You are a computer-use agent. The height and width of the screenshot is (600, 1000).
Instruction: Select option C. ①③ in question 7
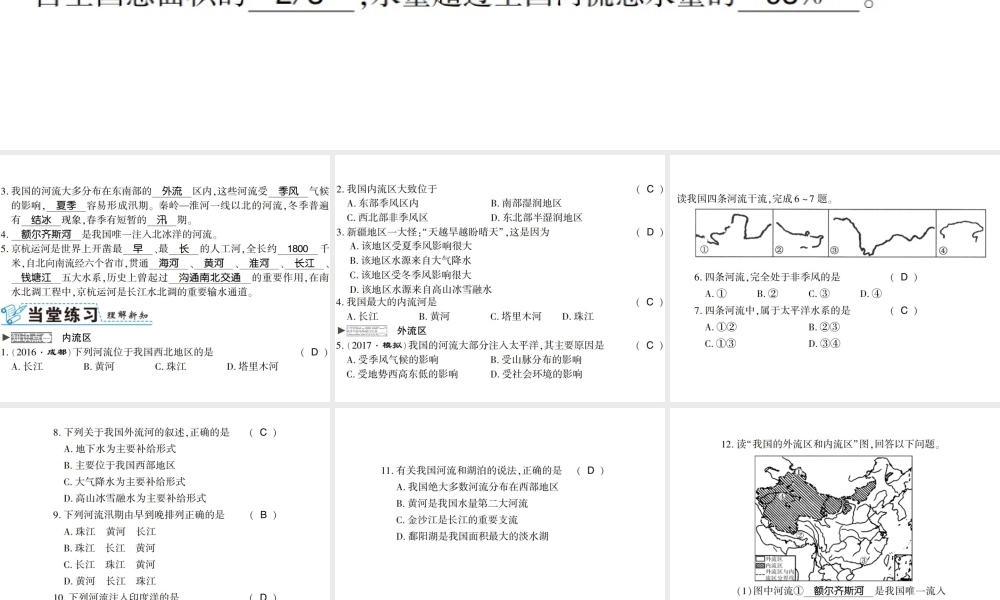(720, 344)
